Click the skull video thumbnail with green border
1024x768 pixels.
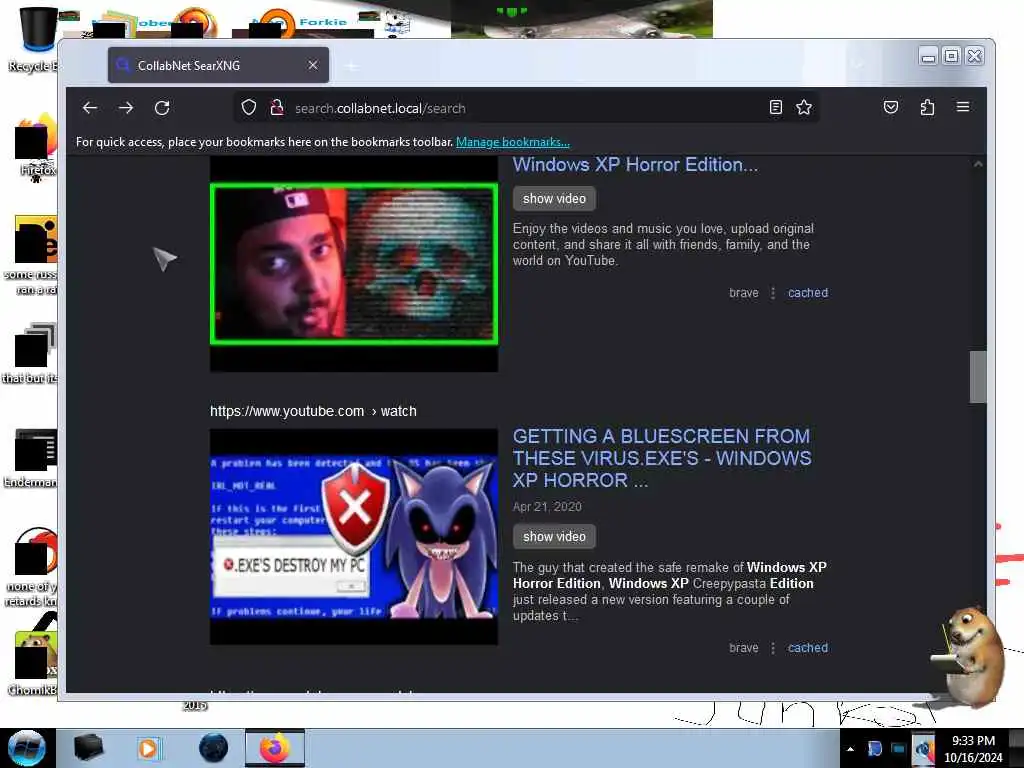354,264
